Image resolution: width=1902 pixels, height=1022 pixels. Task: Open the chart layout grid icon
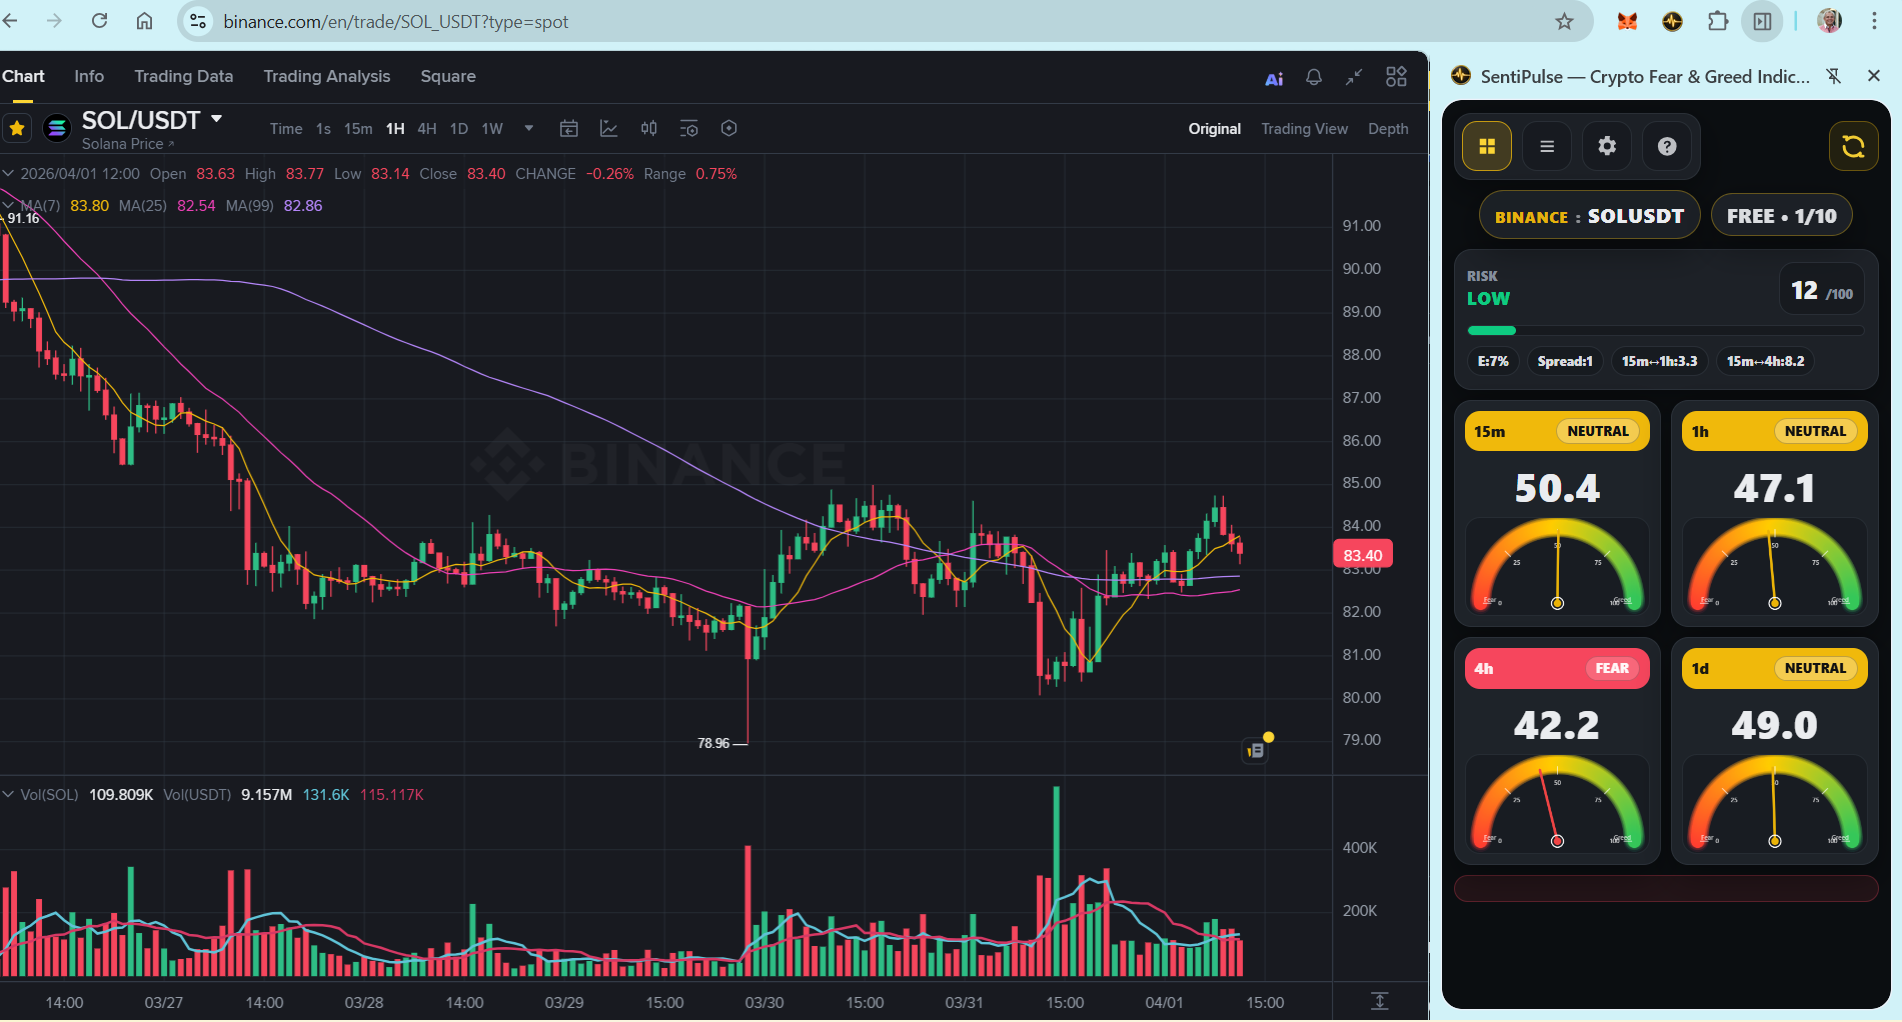pyautogui.click(x=1396, y=77)
